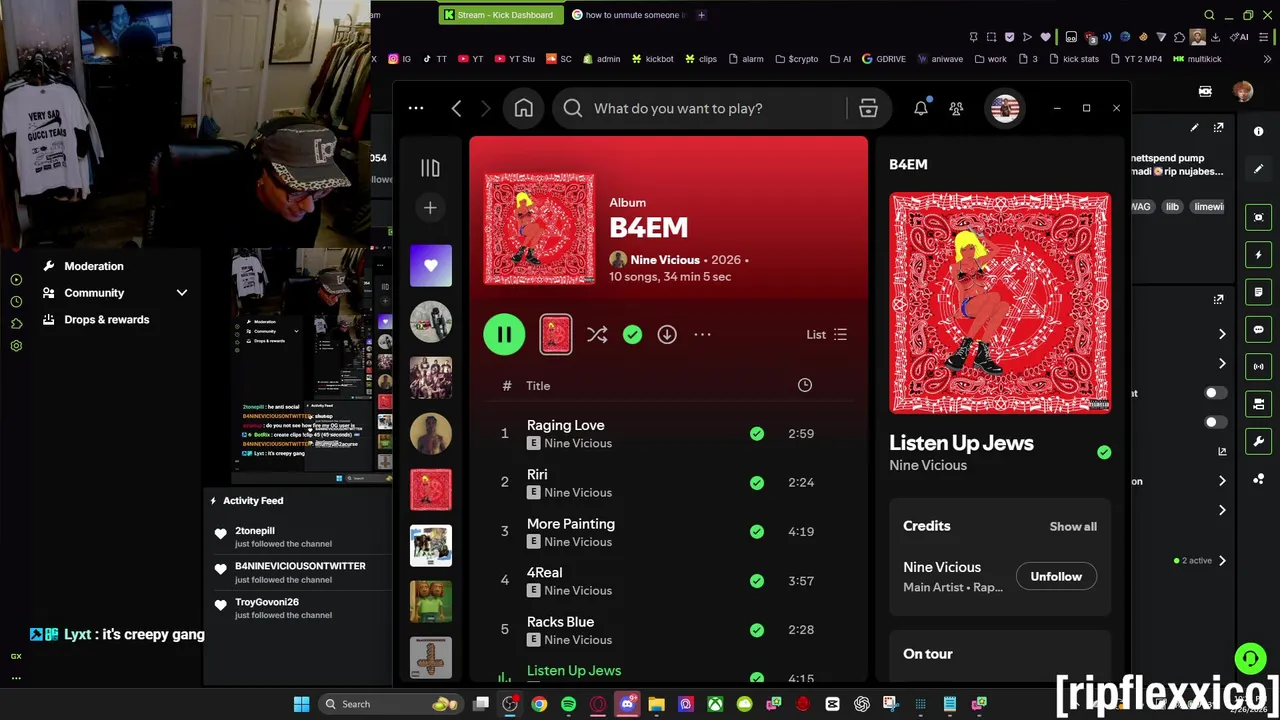Remove B4EM album from library via green checkmark
The image size is (1280, 720).
[632, 335]
